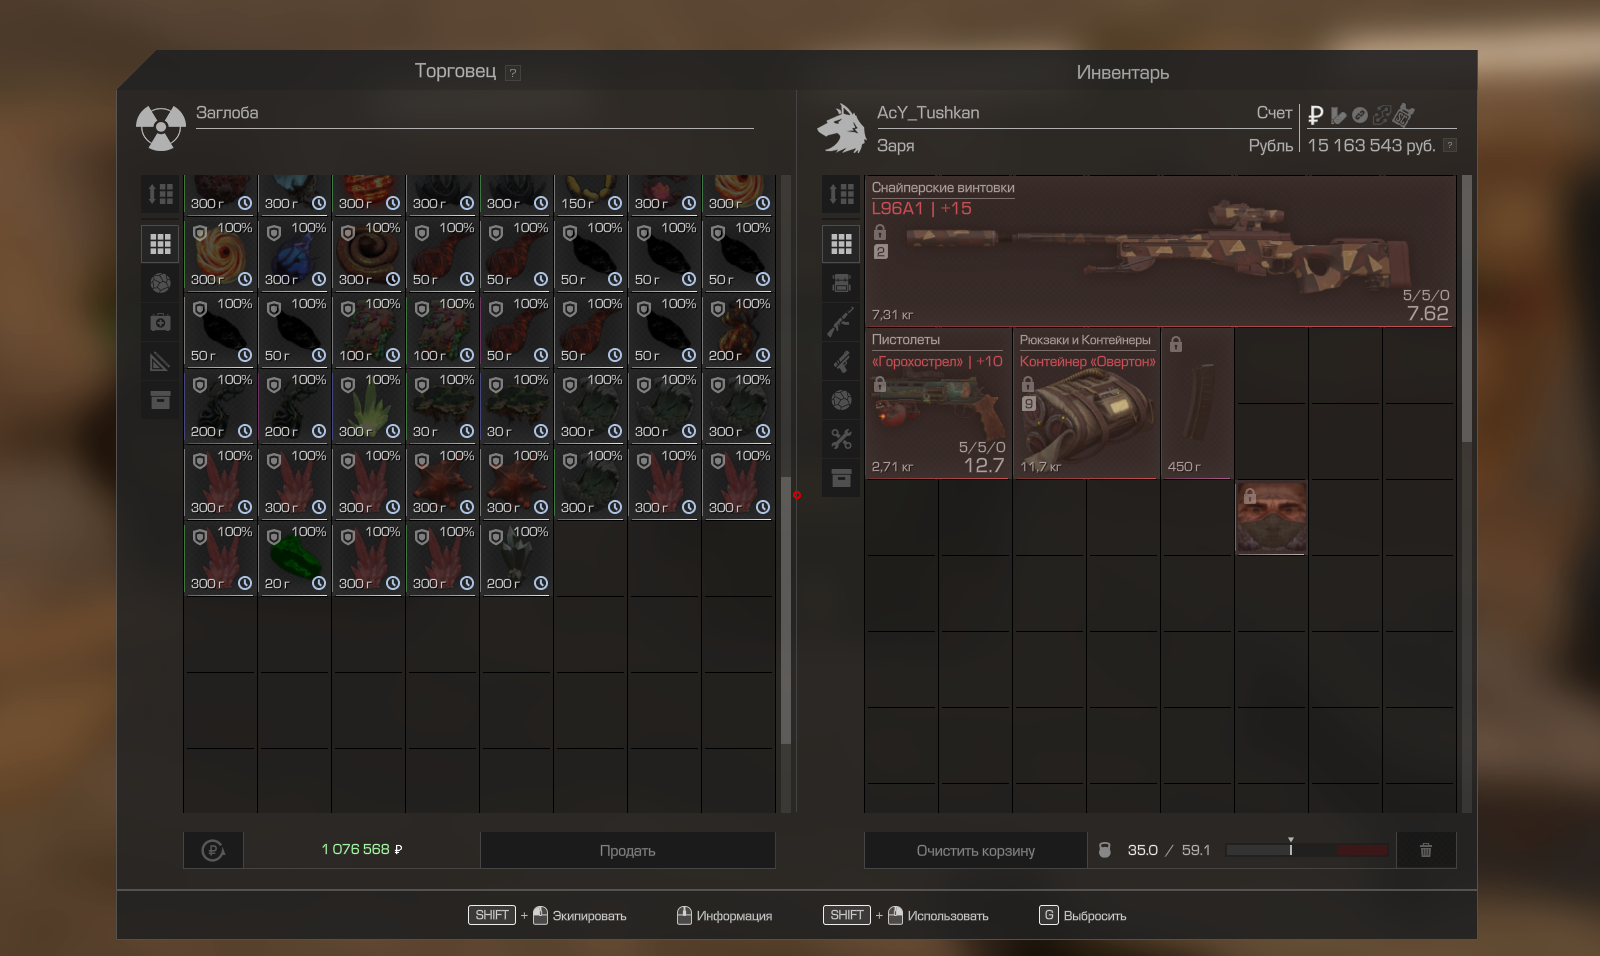This screenshot has width=1600, height=956.
Task: Click the trader panel sort icon
Action: point(160,194)
